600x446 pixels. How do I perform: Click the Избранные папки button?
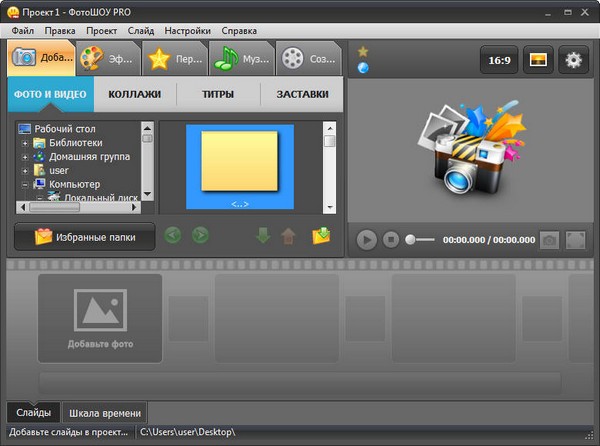click(85, 237)
